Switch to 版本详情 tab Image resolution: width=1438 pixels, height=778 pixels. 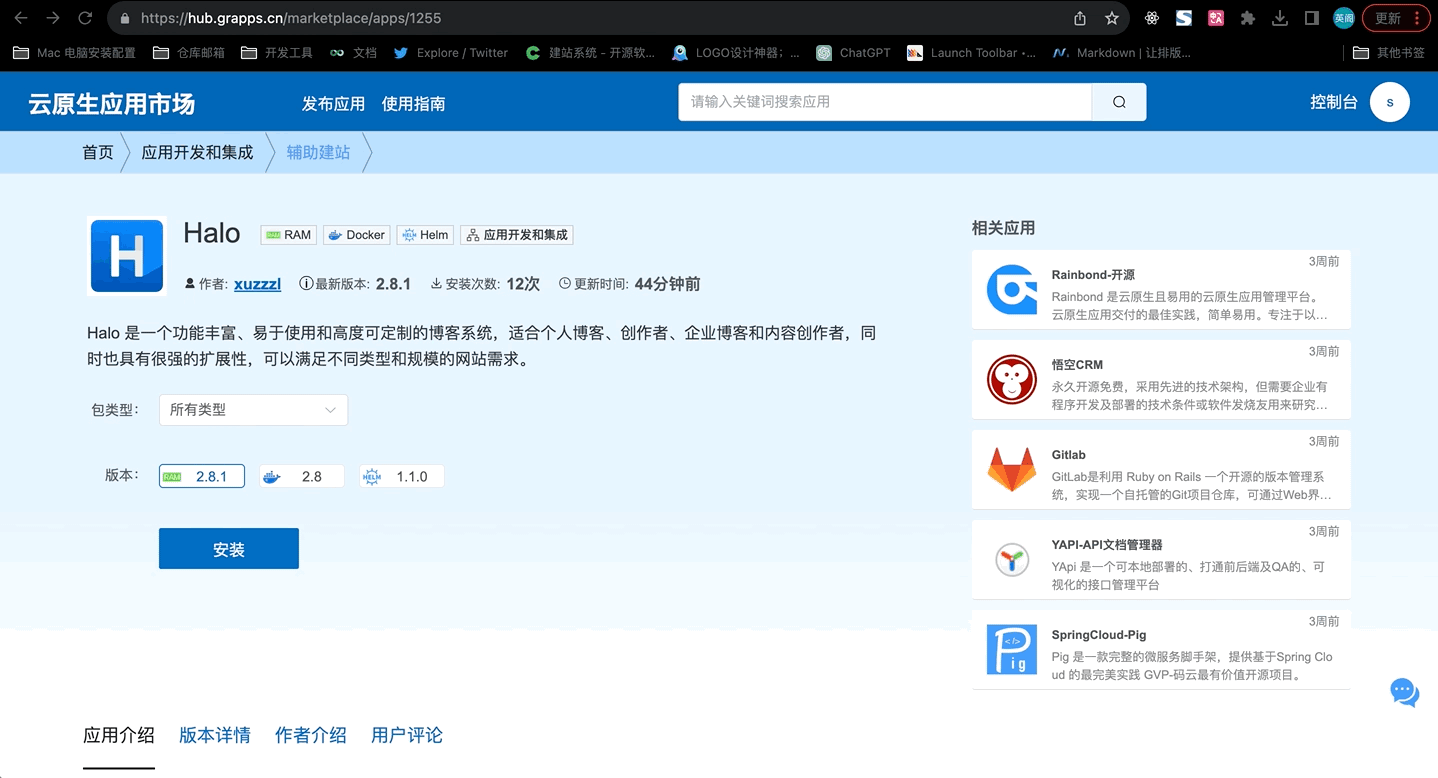215,735
